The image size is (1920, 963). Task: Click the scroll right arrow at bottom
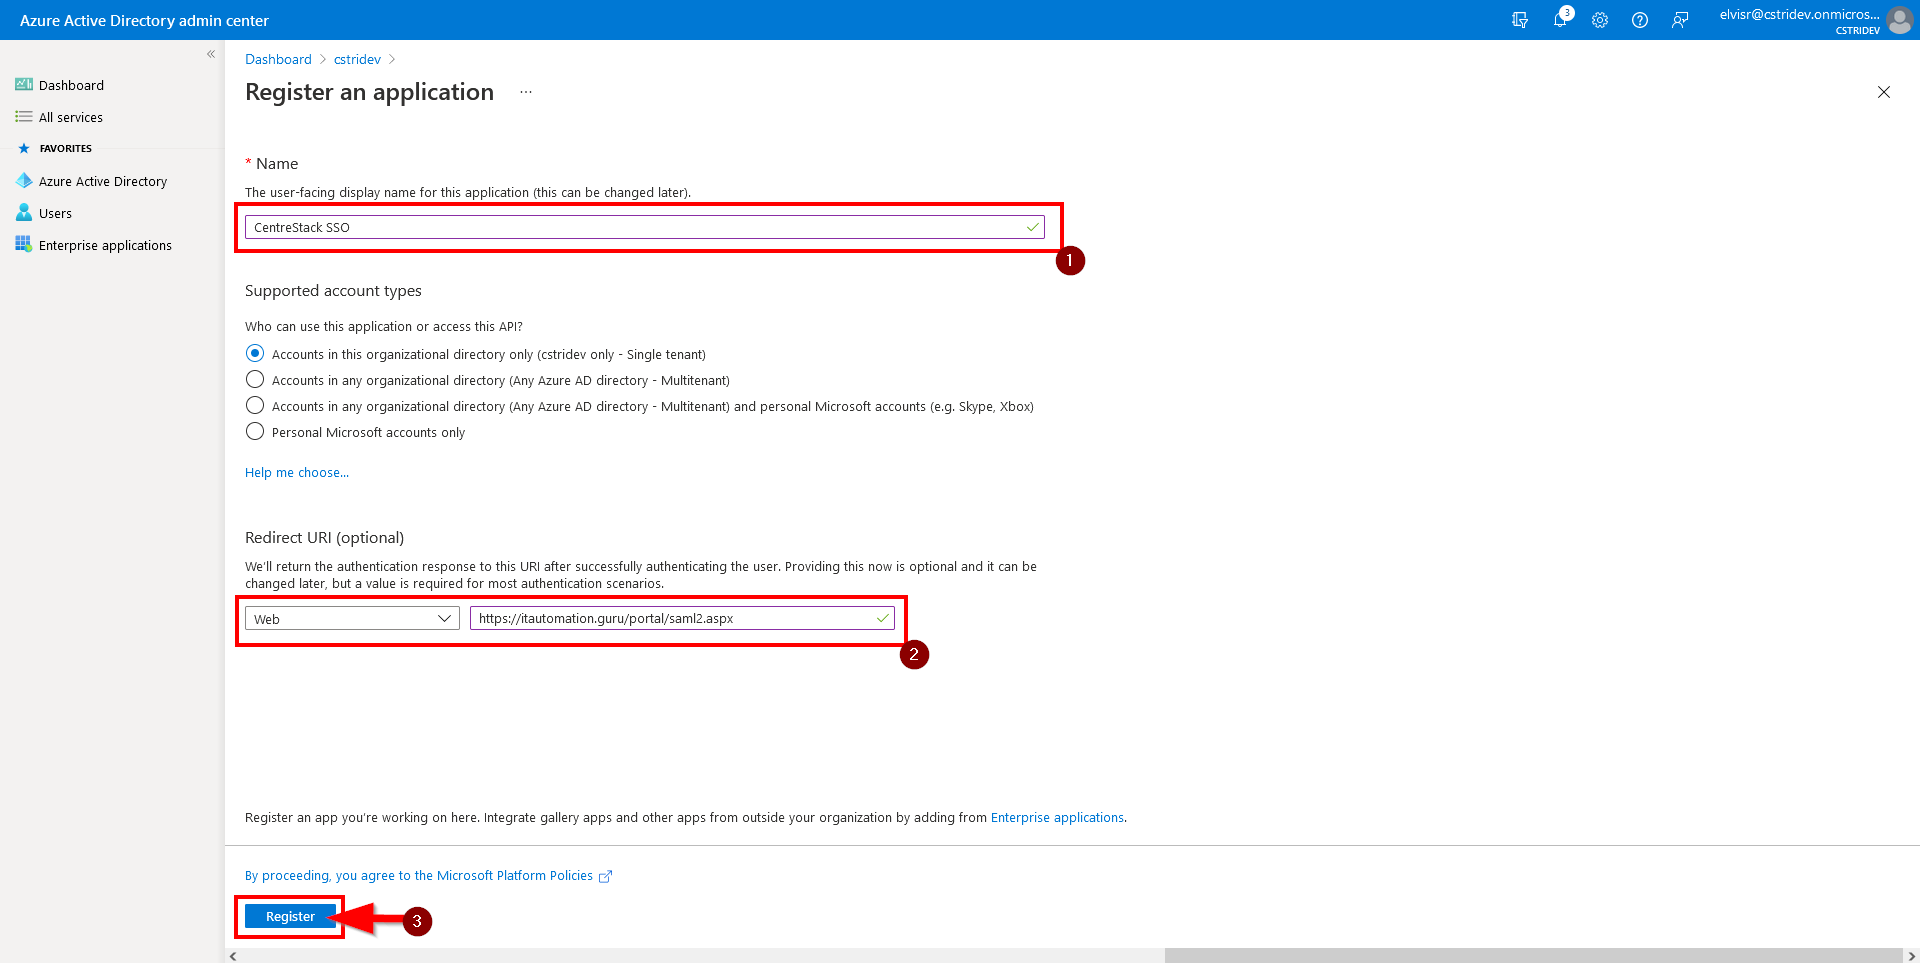point(1911,956)
